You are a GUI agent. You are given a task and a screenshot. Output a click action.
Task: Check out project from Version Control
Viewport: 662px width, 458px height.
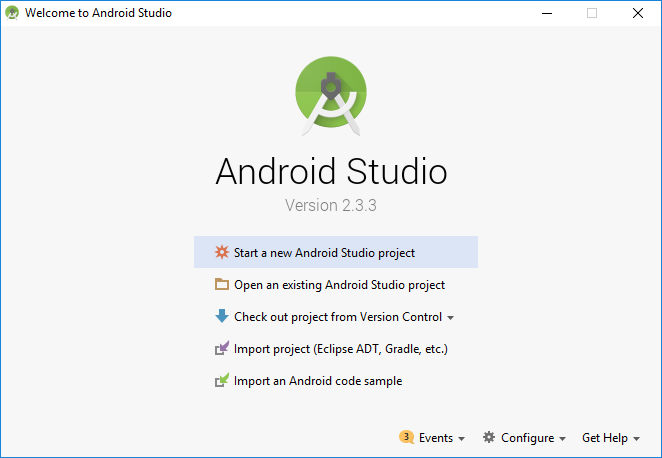coord(336,317)
